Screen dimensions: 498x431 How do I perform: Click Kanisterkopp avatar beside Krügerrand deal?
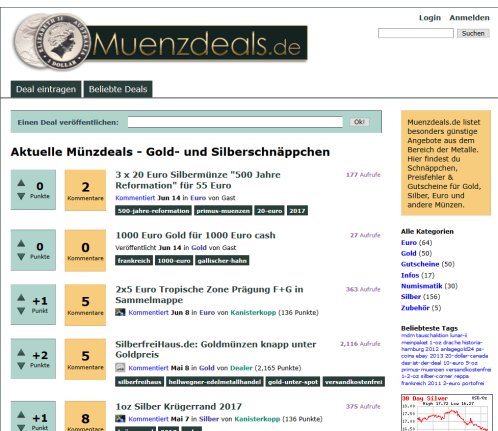click(x=120, y=419)
